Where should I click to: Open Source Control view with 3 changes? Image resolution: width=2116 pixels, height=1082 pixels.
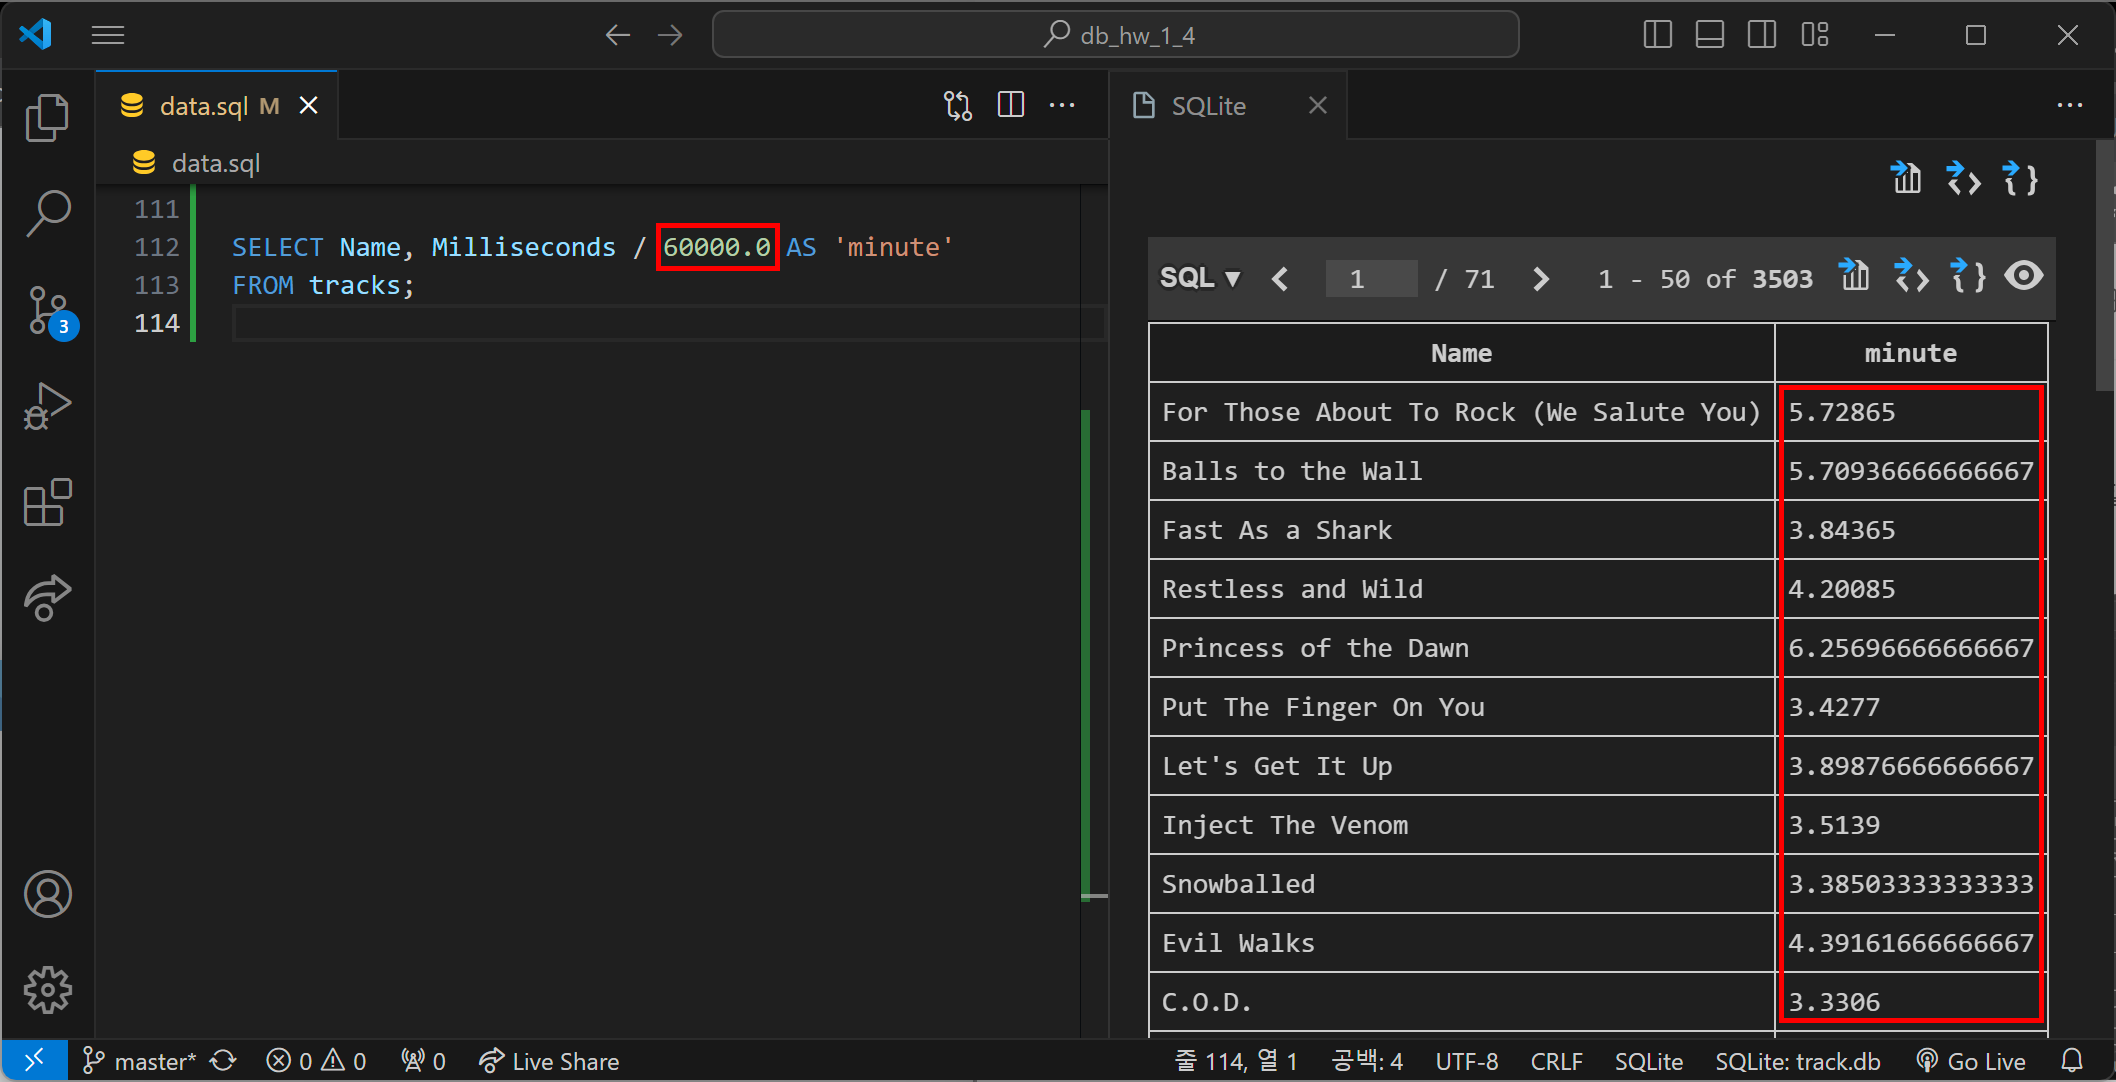tap(47, 310)
